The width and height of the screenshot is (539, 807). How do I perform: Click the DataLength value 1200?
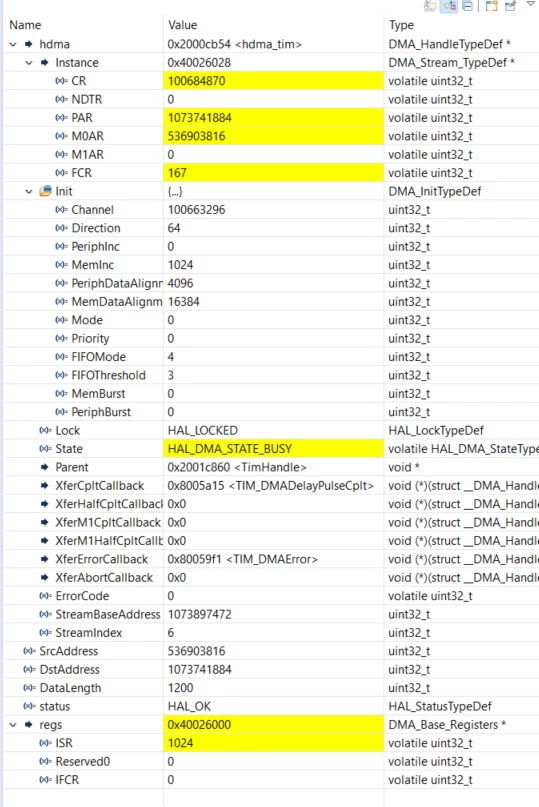point(181,688)
